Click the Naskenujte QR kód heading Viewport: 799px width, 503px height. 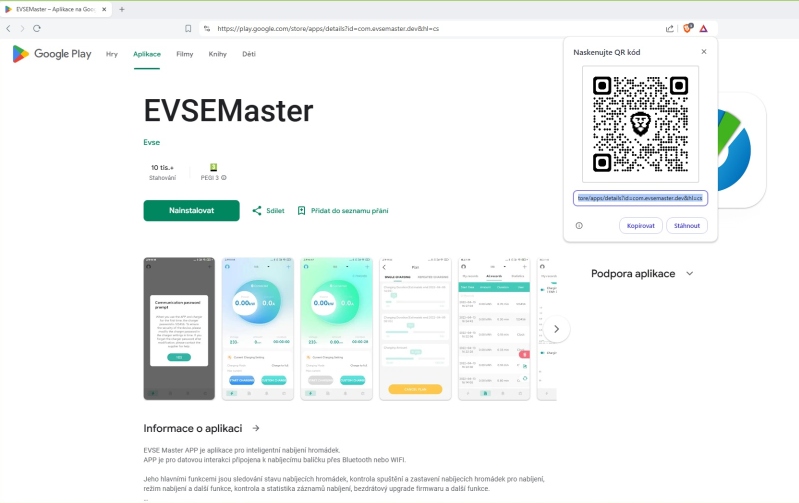coord(606,52)
